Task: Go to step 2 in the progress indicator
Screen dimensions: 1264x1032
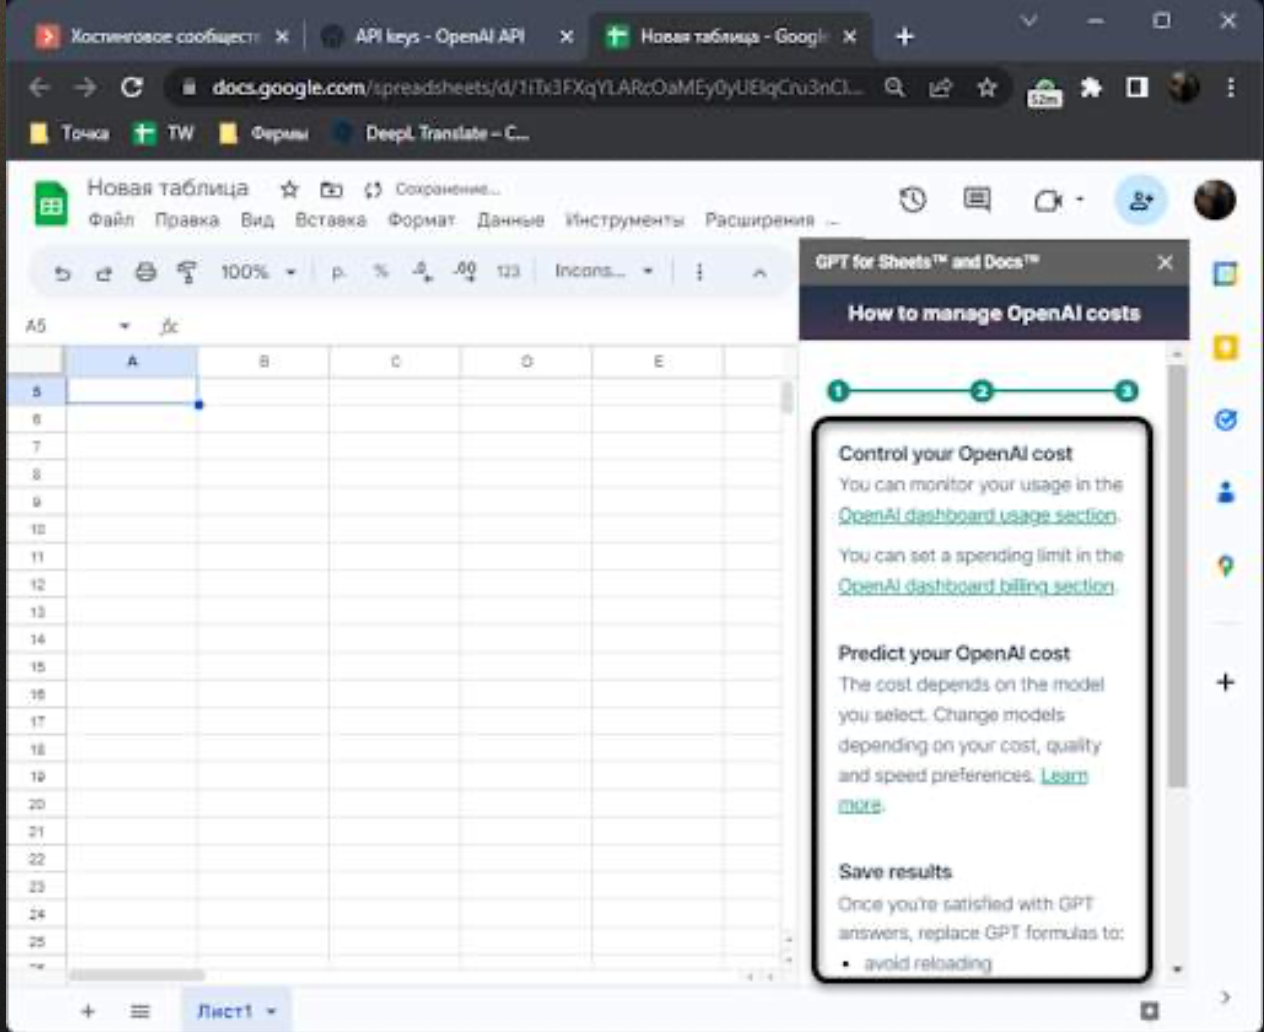Action: 982,391
